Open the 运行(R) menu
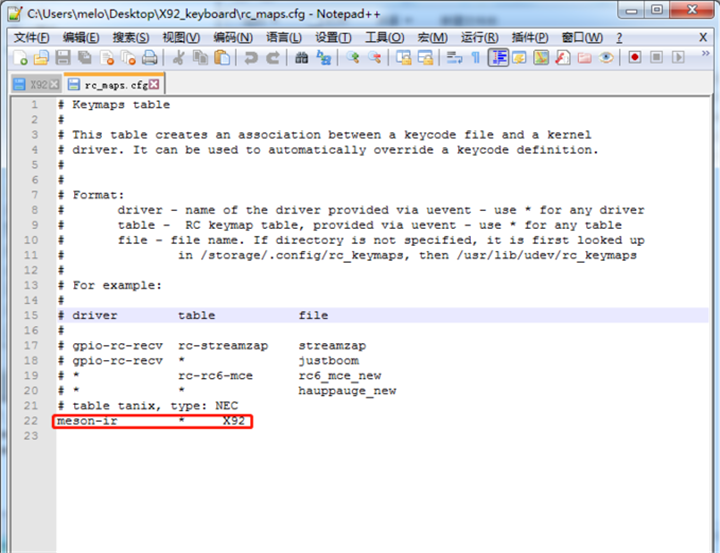This screenshot has height=553, width=720. tap(479, 38)
